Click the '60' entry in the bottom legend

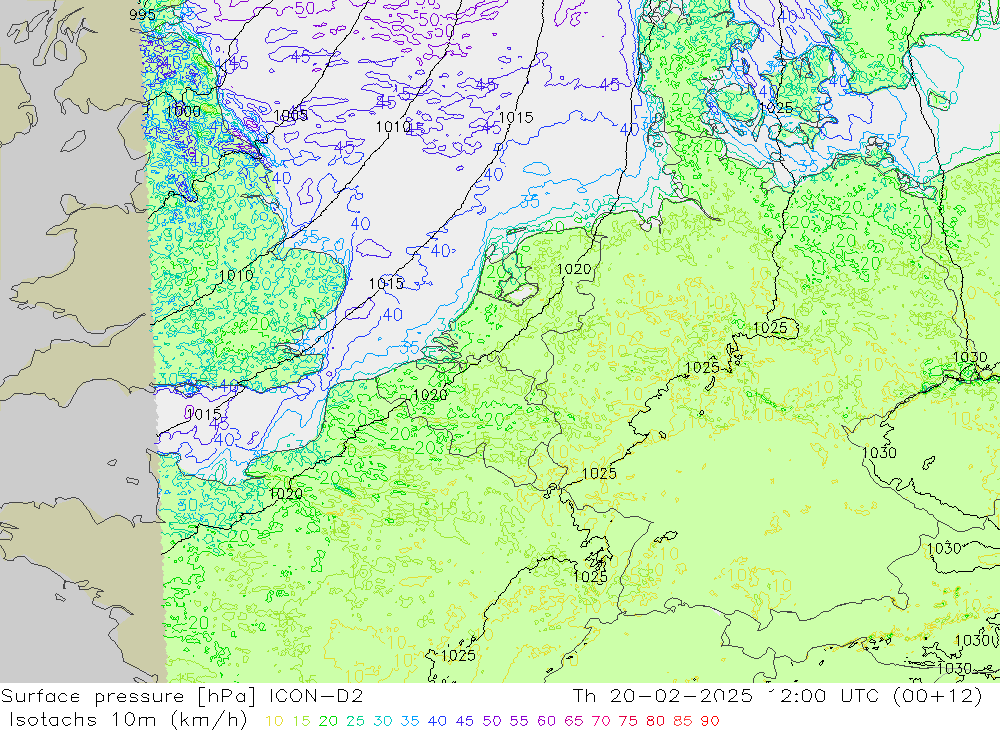[x=547, y=722]
